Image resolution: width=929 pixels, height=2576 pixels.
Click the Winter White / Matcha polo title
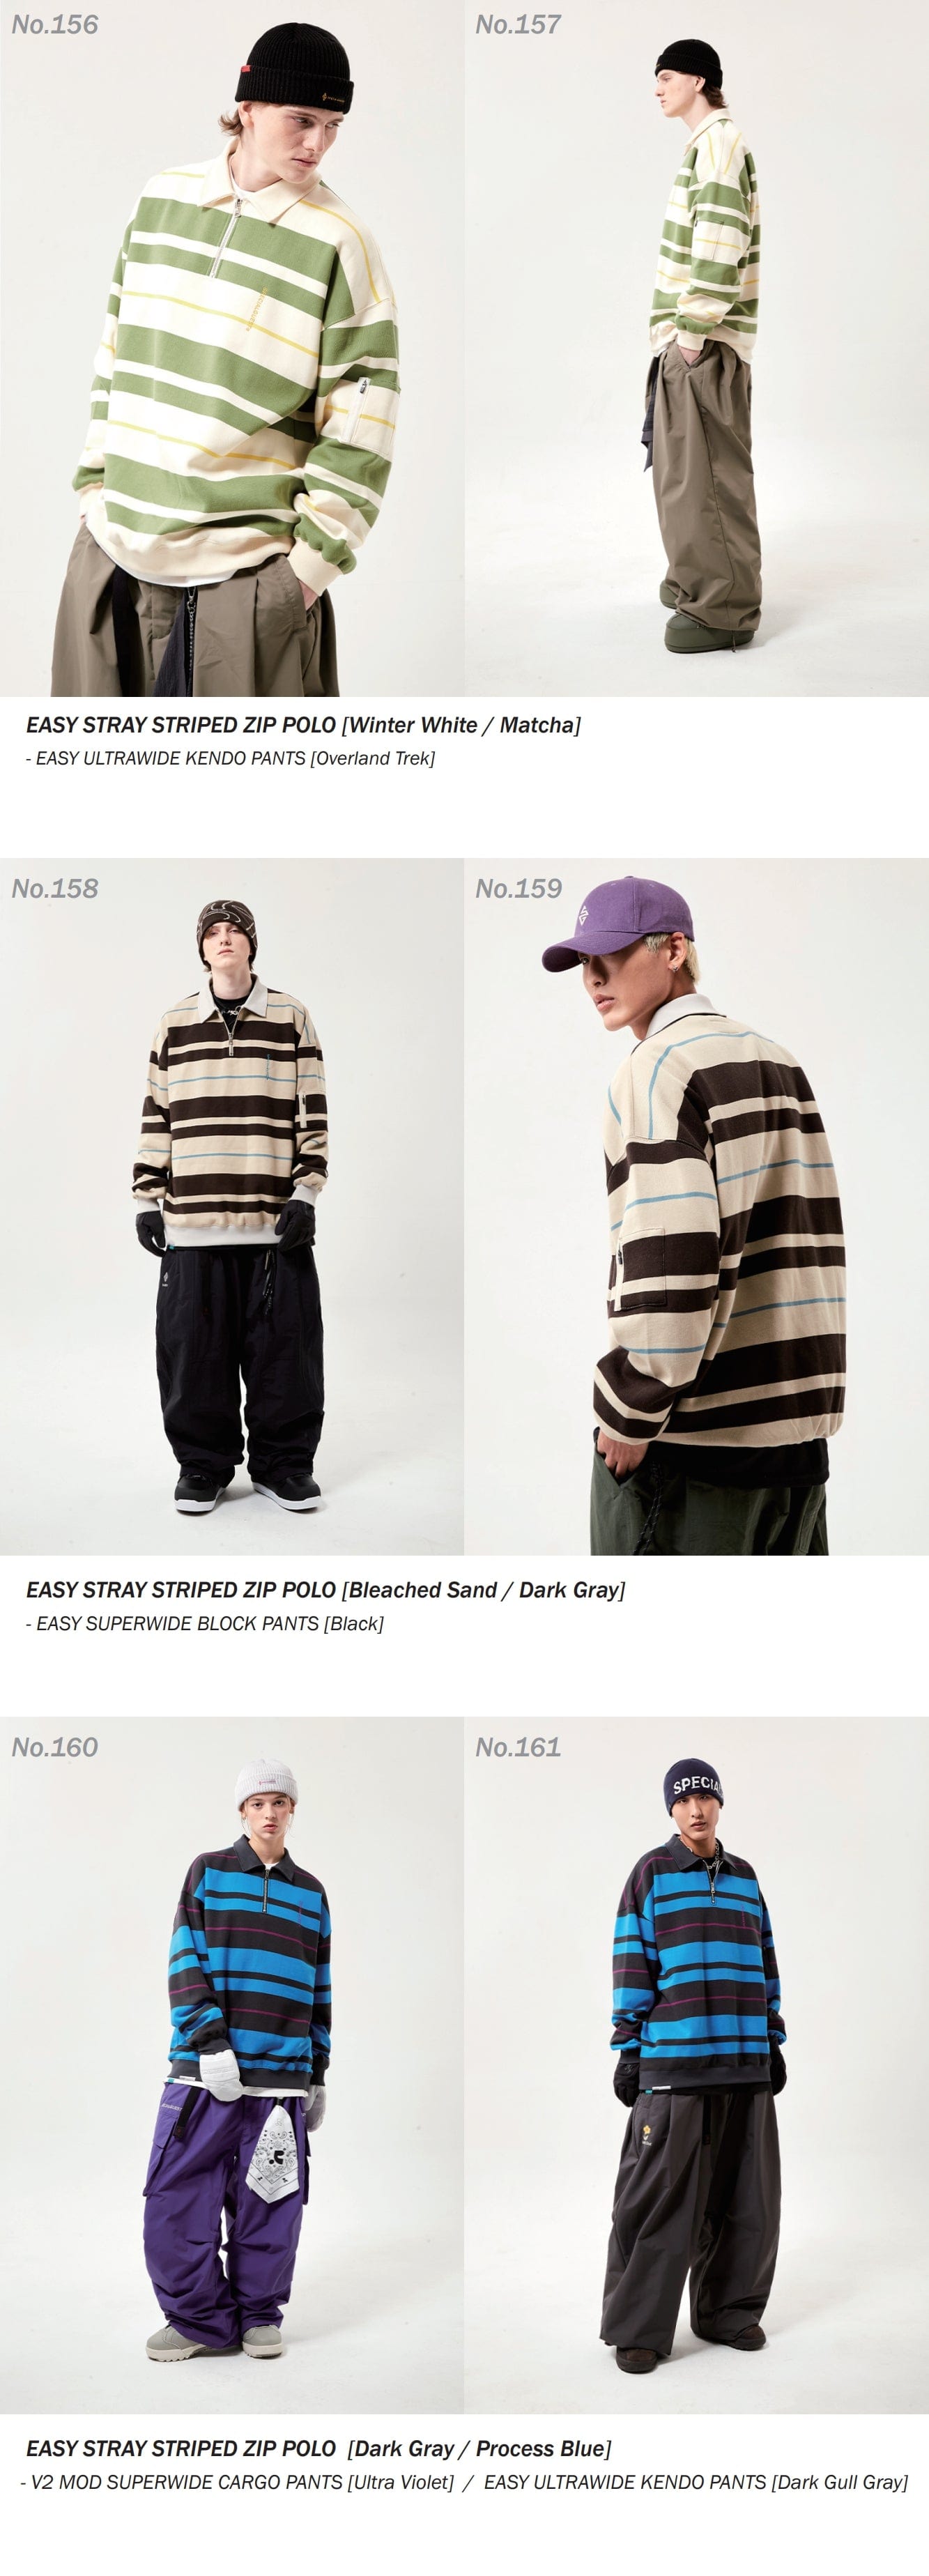(303, 725)
